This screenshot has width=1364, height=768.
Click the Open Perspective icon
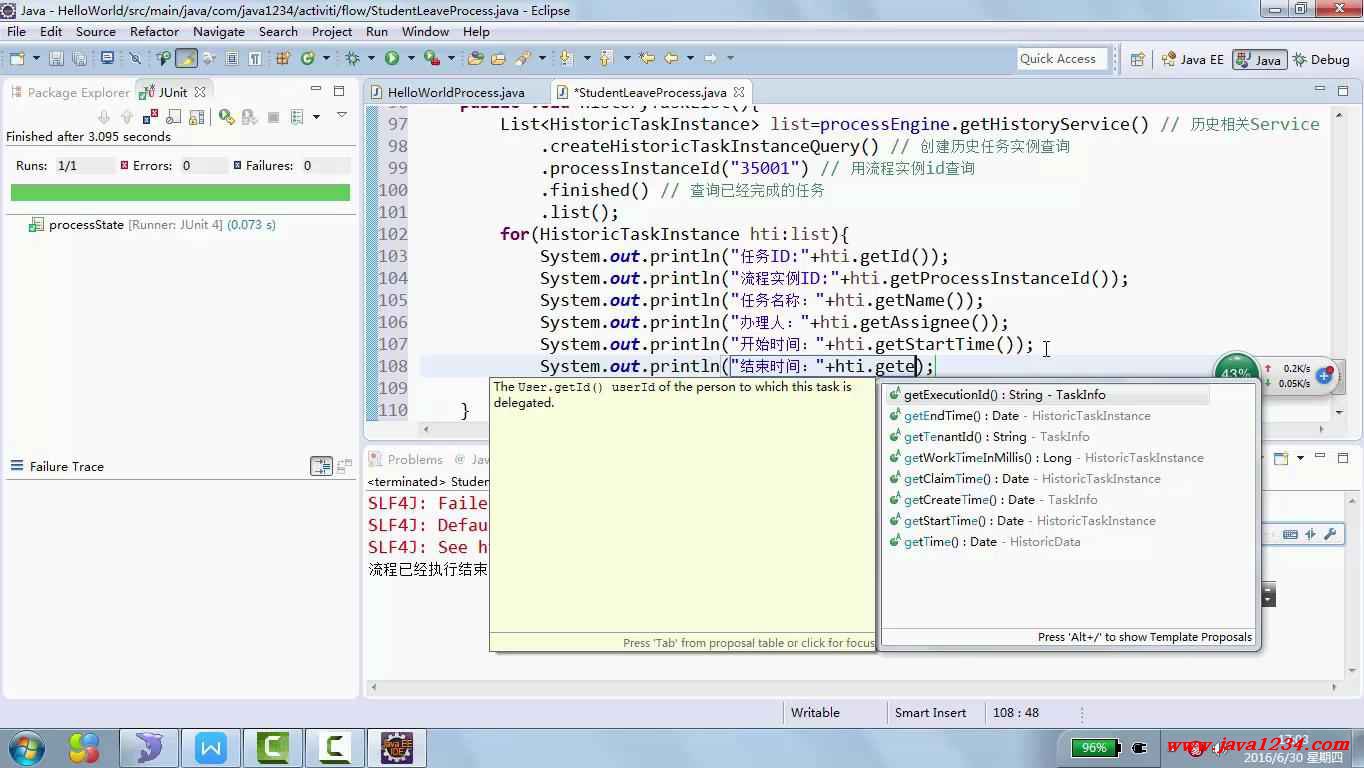[x=1137, y=59]
